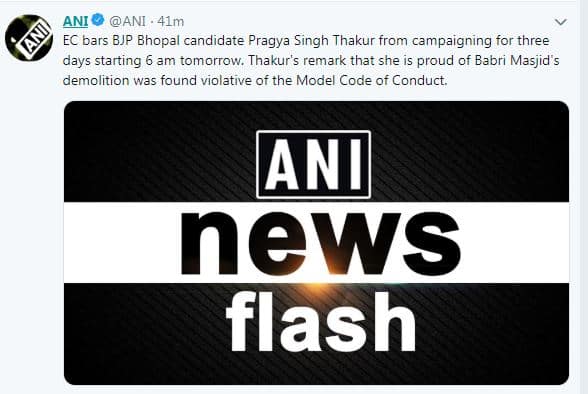Open the ANI round profile avatar
Screen dimensions: 588x394
click(29, 38)
